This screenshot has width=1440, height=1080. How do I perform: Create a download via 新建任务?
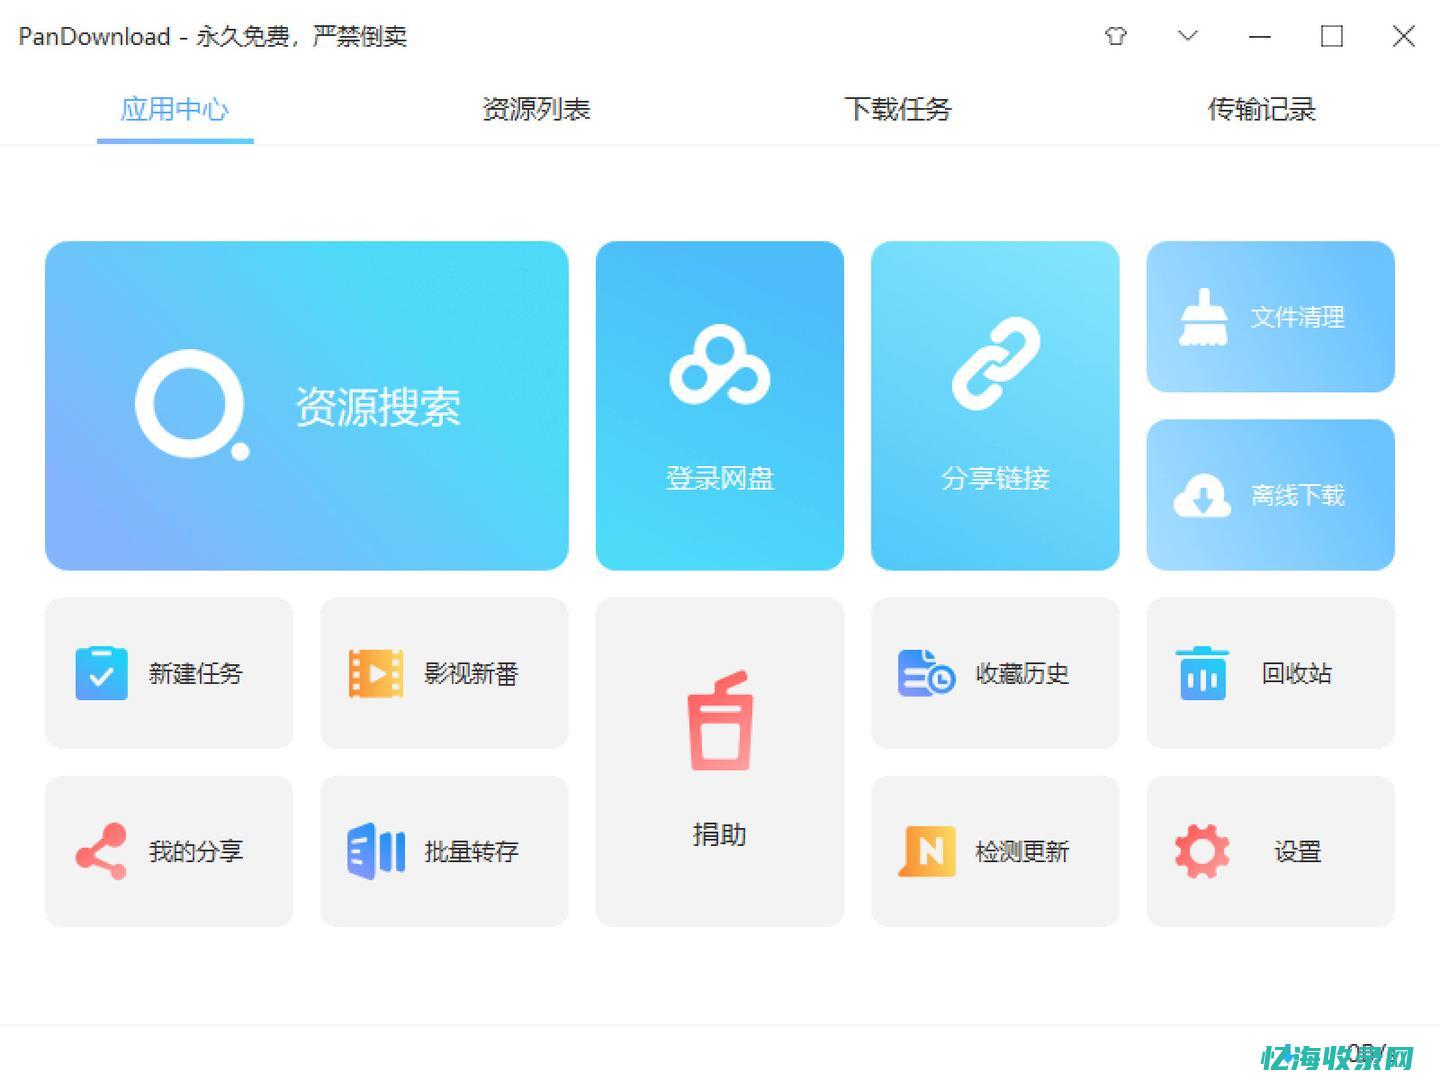pyautogui.click(x=168, y=673)
